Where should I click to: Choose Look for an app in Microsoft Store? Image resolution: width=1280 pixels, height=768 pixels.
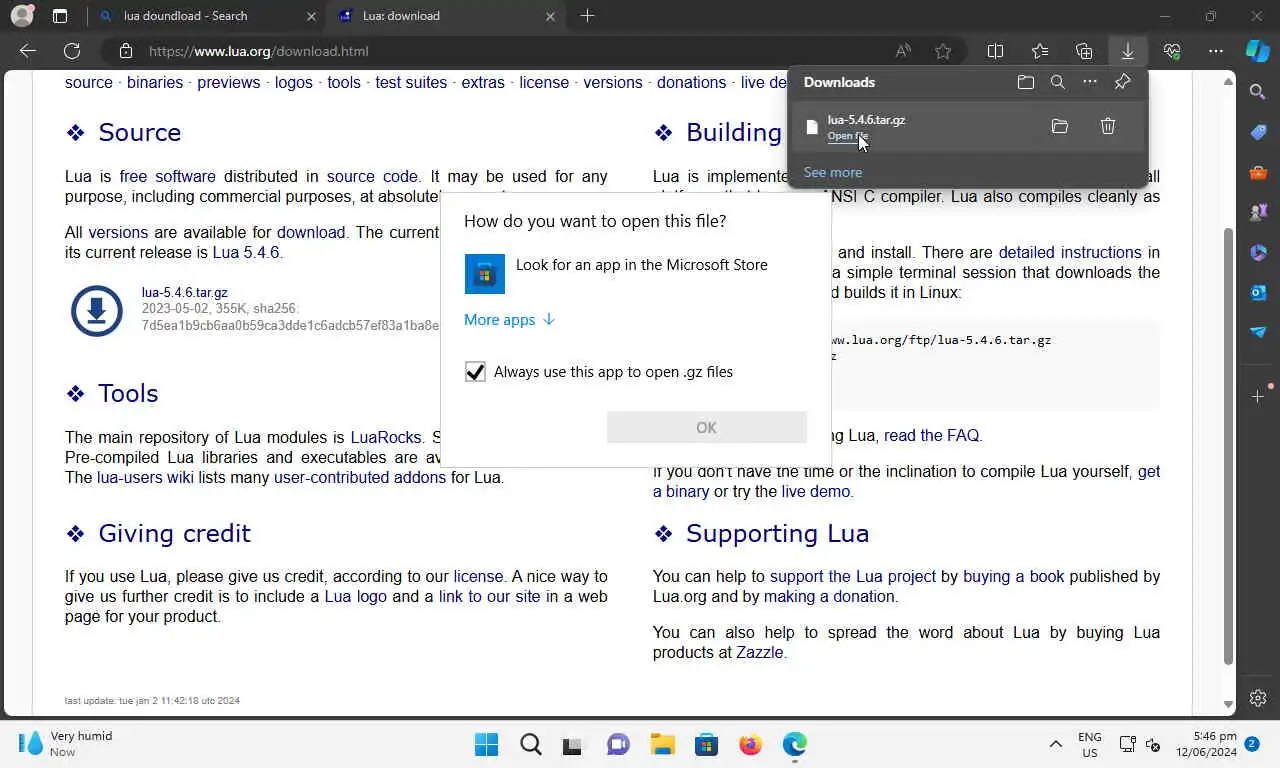pos(634,273)
